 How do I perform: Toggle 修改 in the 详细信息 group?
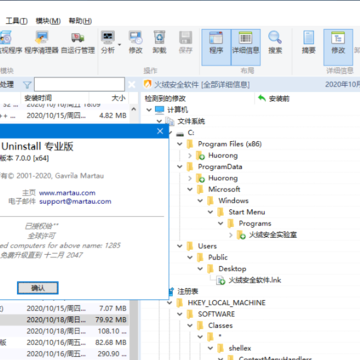338,47
